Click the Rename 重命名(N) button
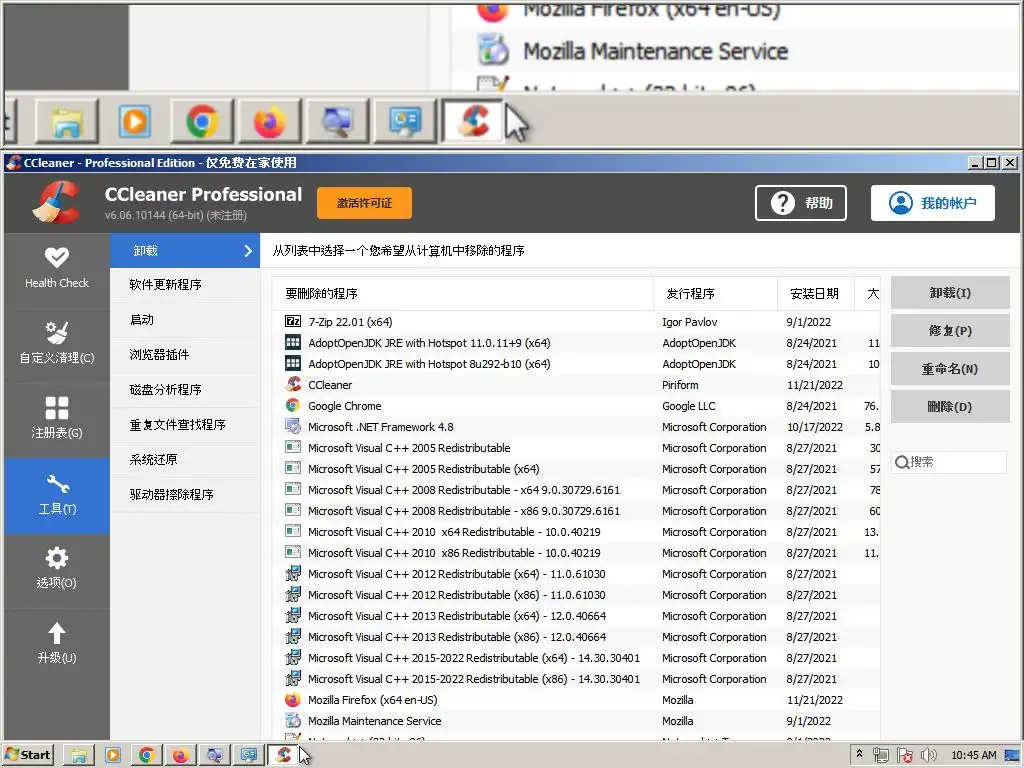The height and width of the screenshot is (768, 1024). pyautogui.click(x=950, y=369)
